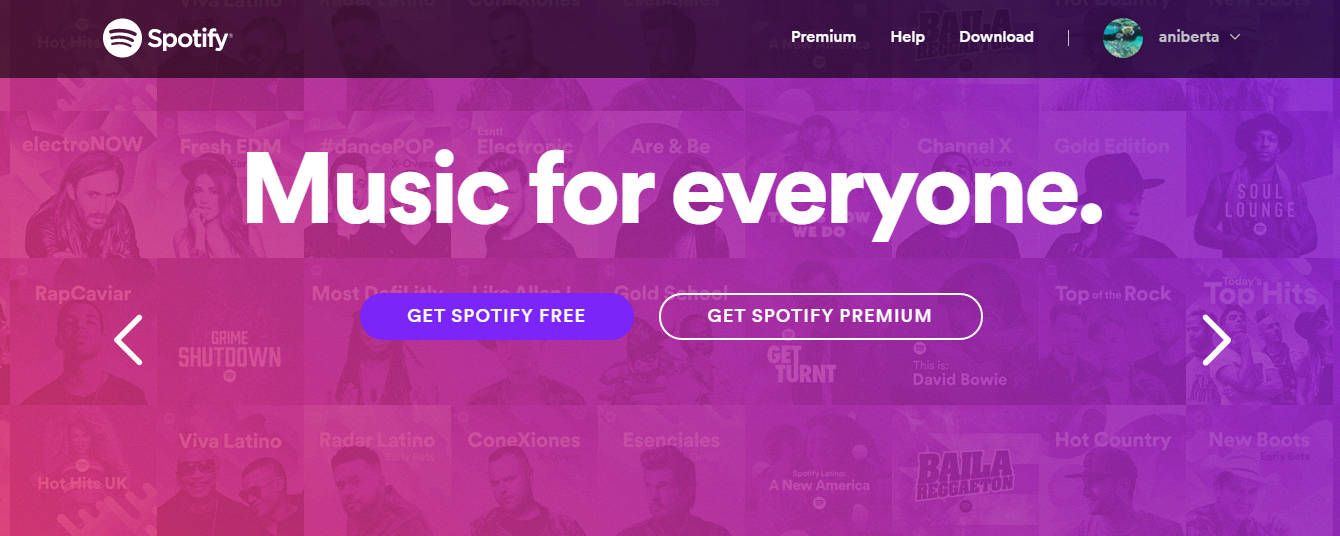Viewport: 1340px width, 536px height.
Task: Open the Download page link
Action: pos(996,37)
